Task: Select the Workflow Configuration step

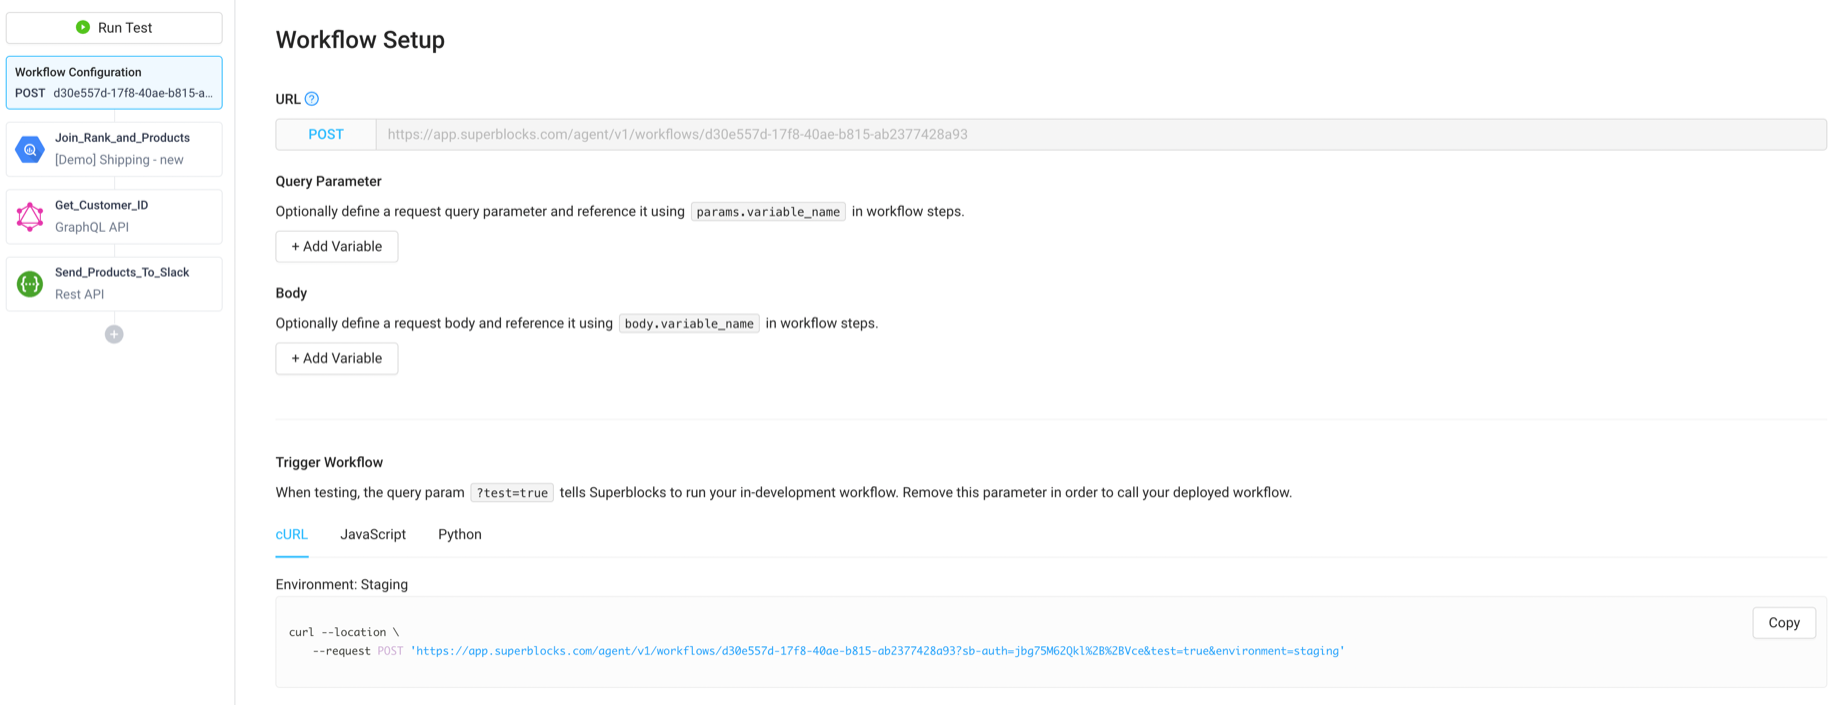Action: [x=114, y=82]
